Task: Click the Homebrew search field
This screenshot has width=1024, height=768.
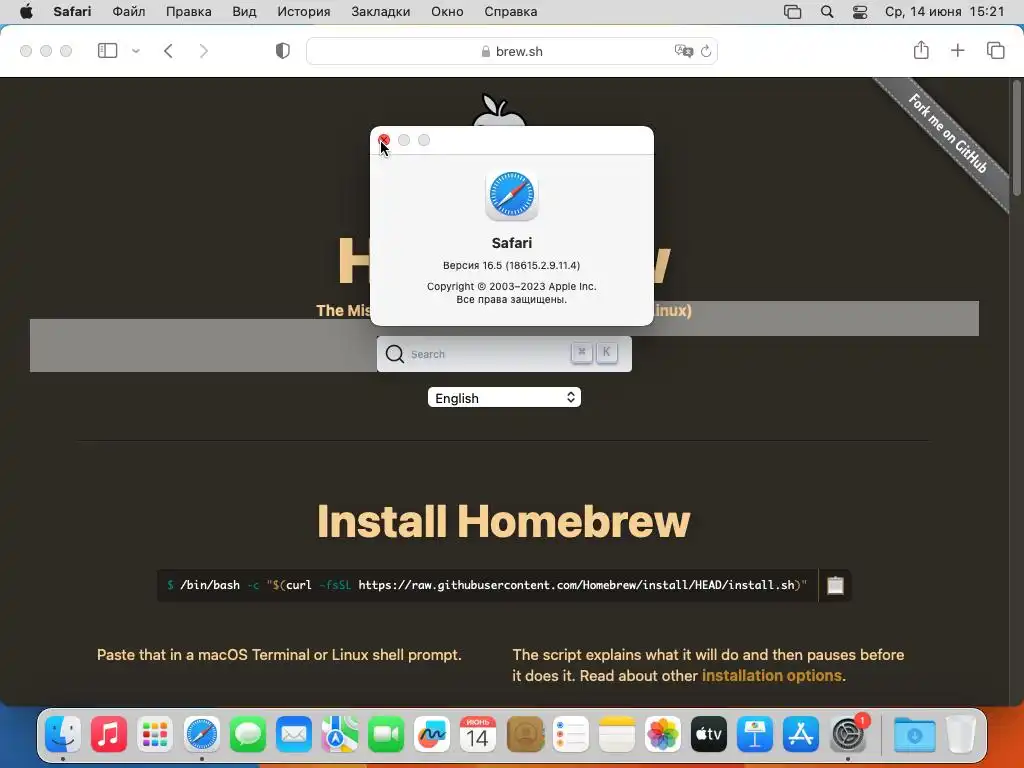Action: coord(504,354)
